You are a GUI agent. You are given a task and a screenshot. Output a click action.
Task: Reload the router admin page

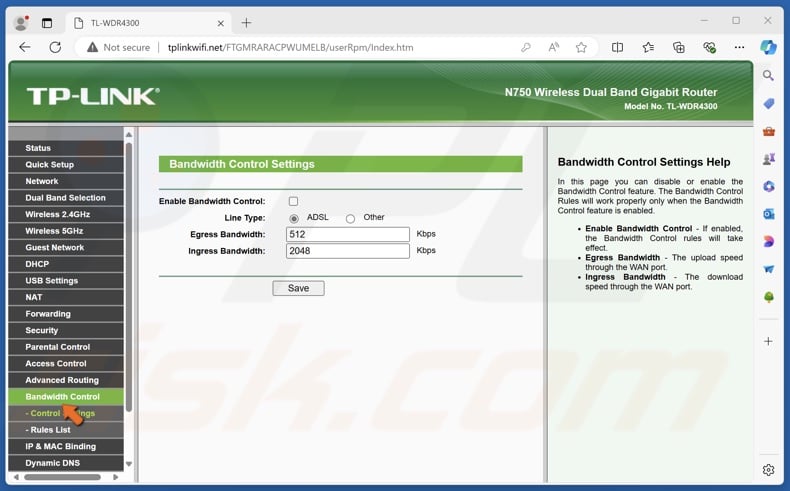click(55, 47)
